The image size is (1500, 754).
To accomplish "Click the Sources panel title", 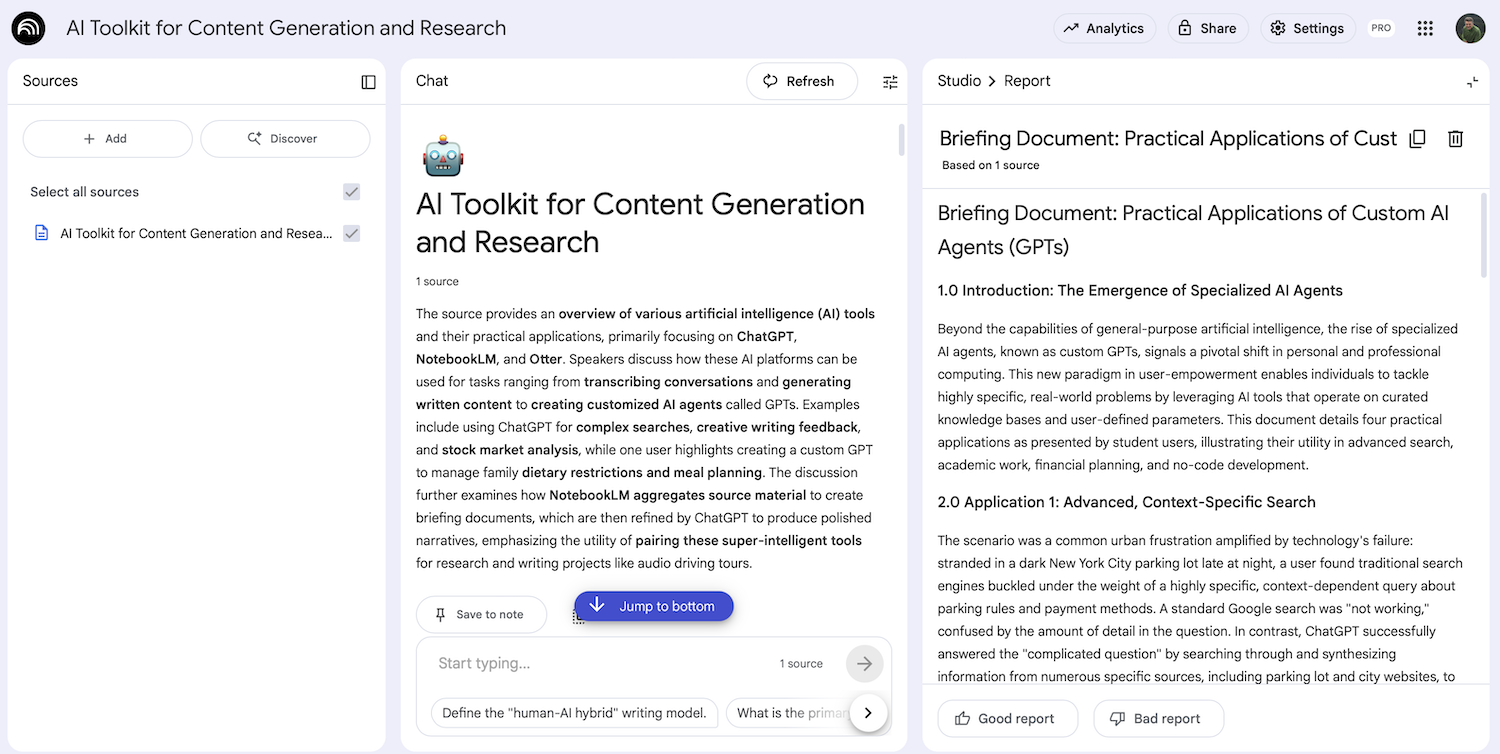I will [x=50, y=81].
